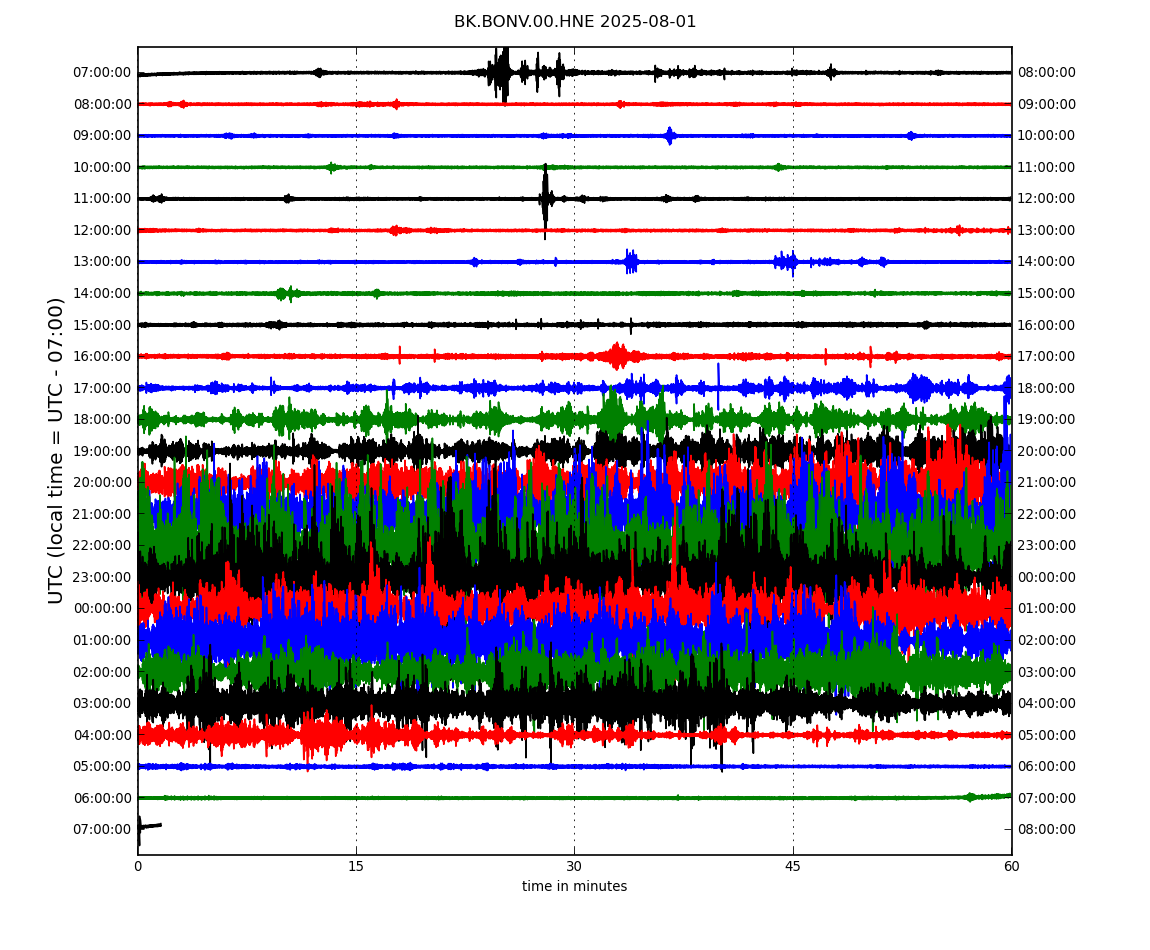Pick right-axis local time label 17:00:00

pyautogui.click(x=1047, y=357)
